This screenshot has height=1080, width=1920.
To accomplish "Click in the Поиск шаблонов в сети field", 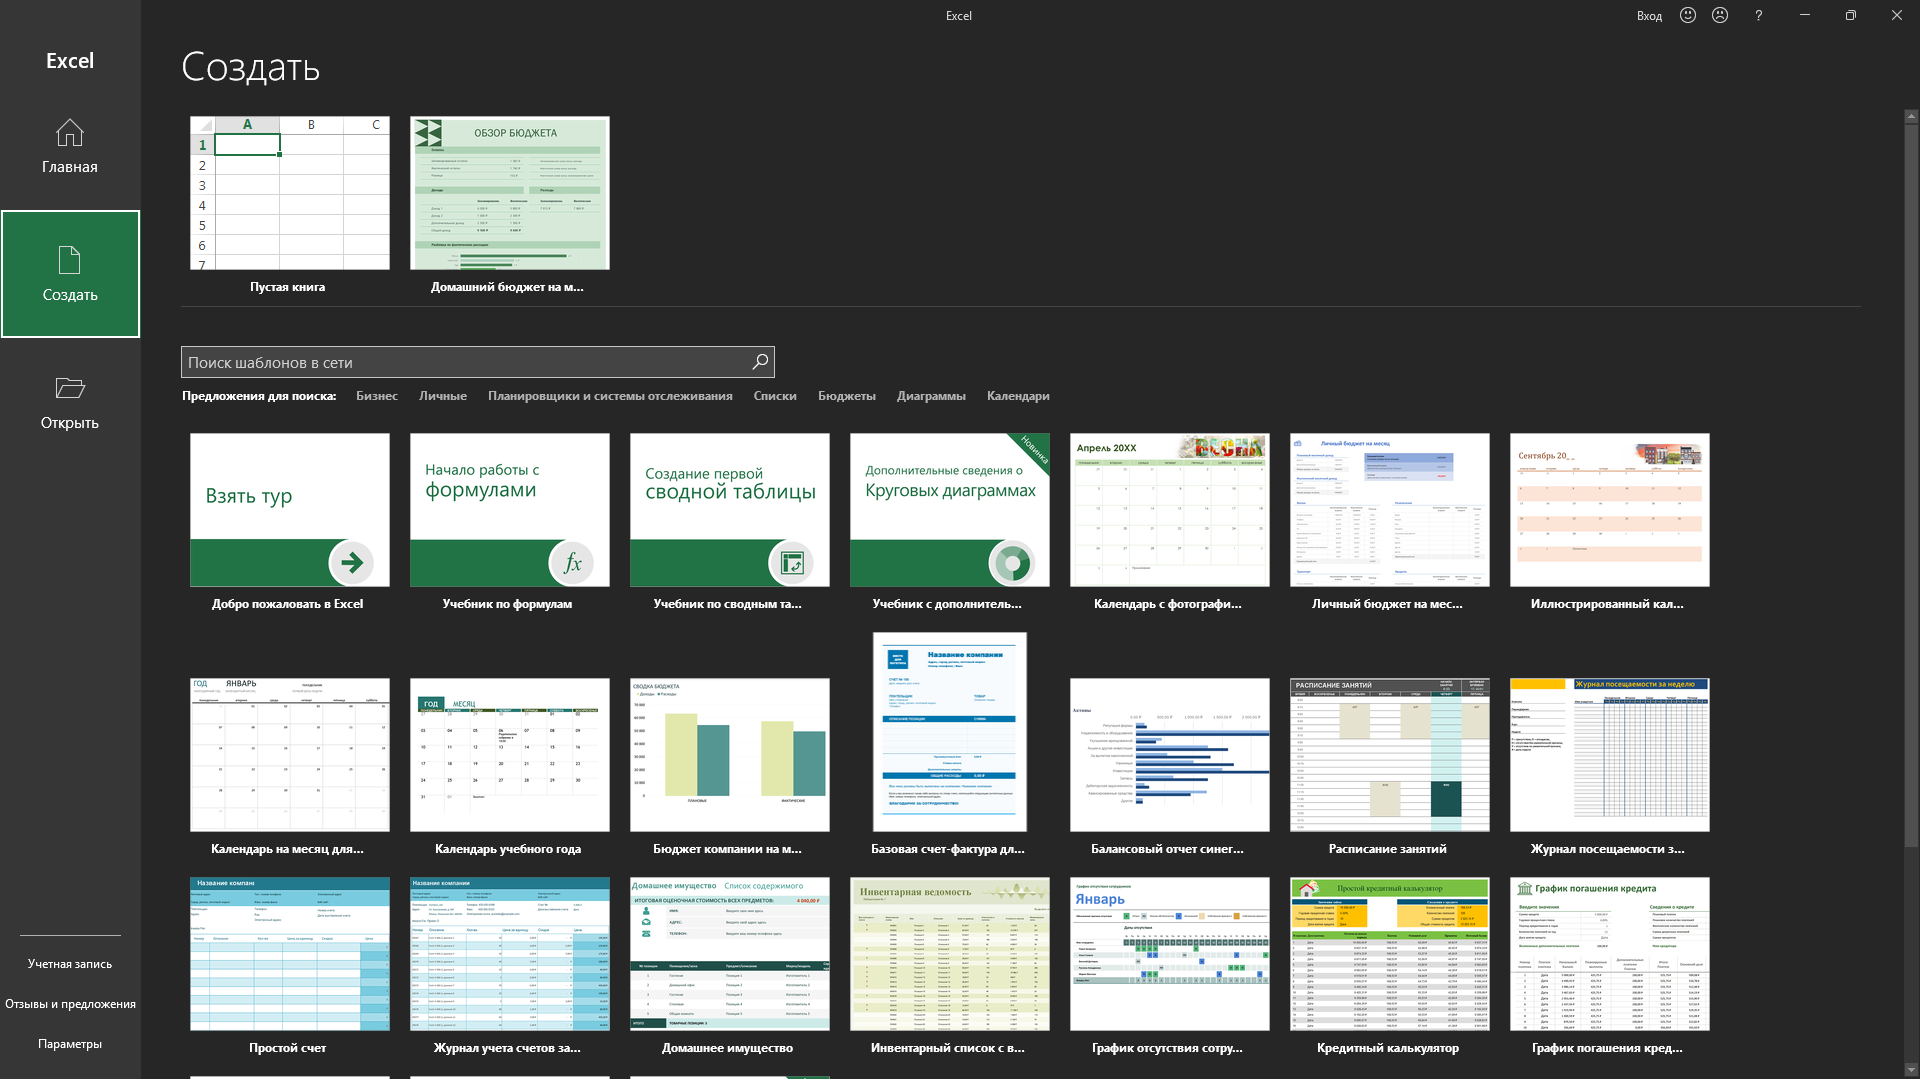I will click(465, 362).
